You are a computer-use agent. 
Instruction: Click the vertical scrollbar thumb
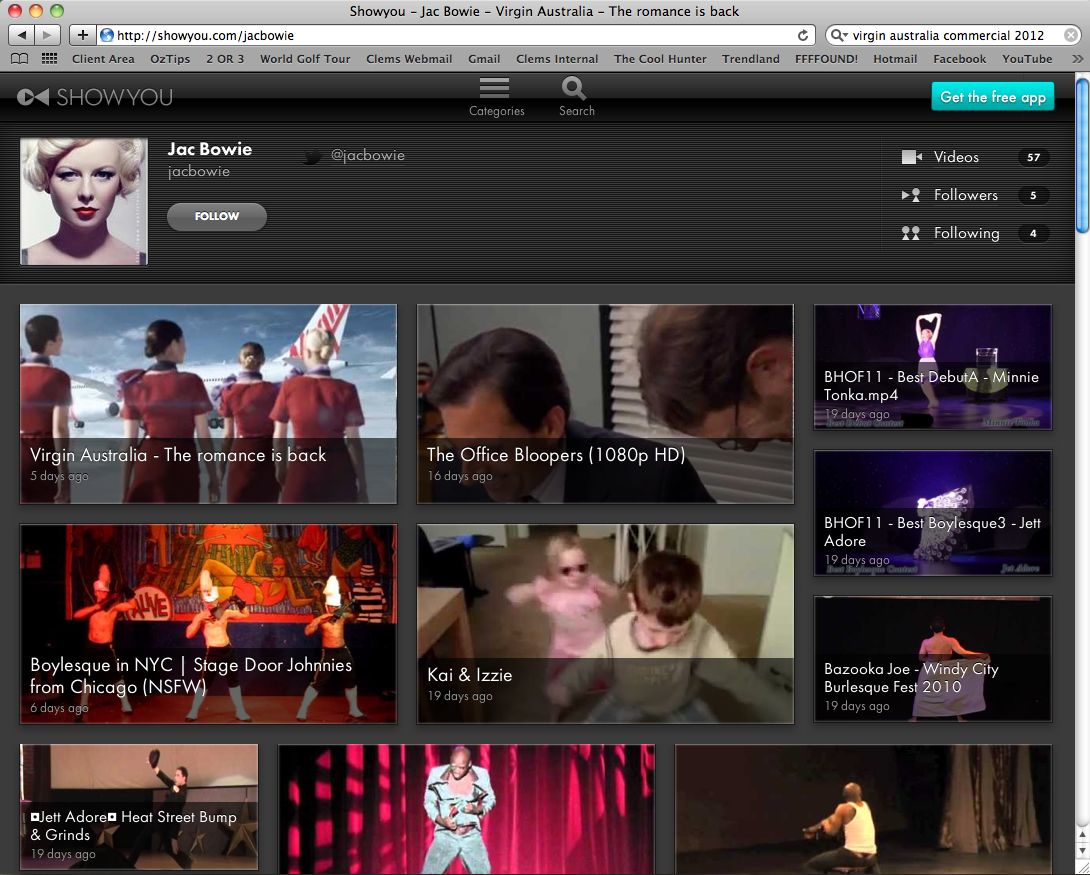(x=1082, y=156)
